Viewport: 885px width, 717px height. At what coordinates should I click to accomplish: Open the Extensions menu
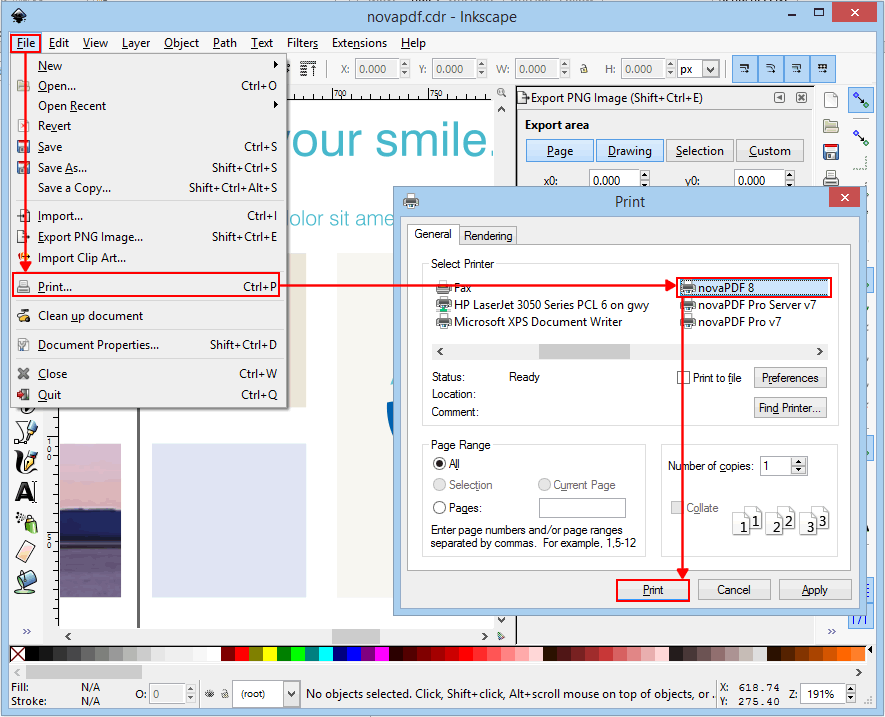tap(359, 43)
